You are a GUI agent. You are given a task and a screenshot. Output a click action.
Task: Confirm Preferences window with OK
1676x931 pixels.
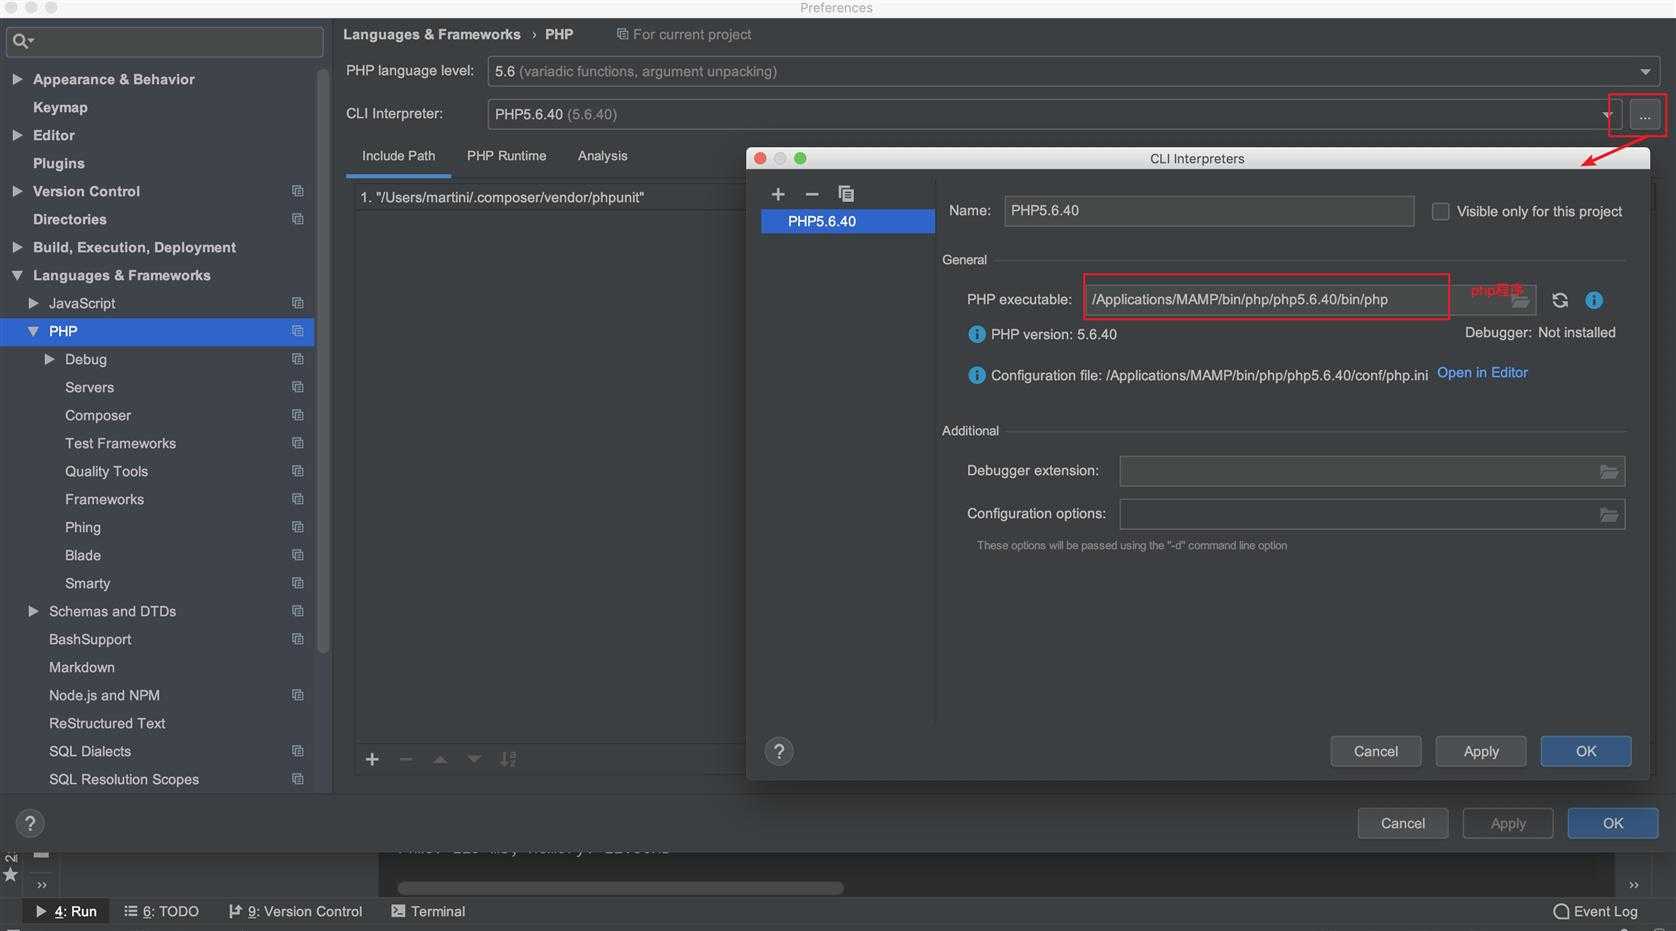pos(1613,823)
